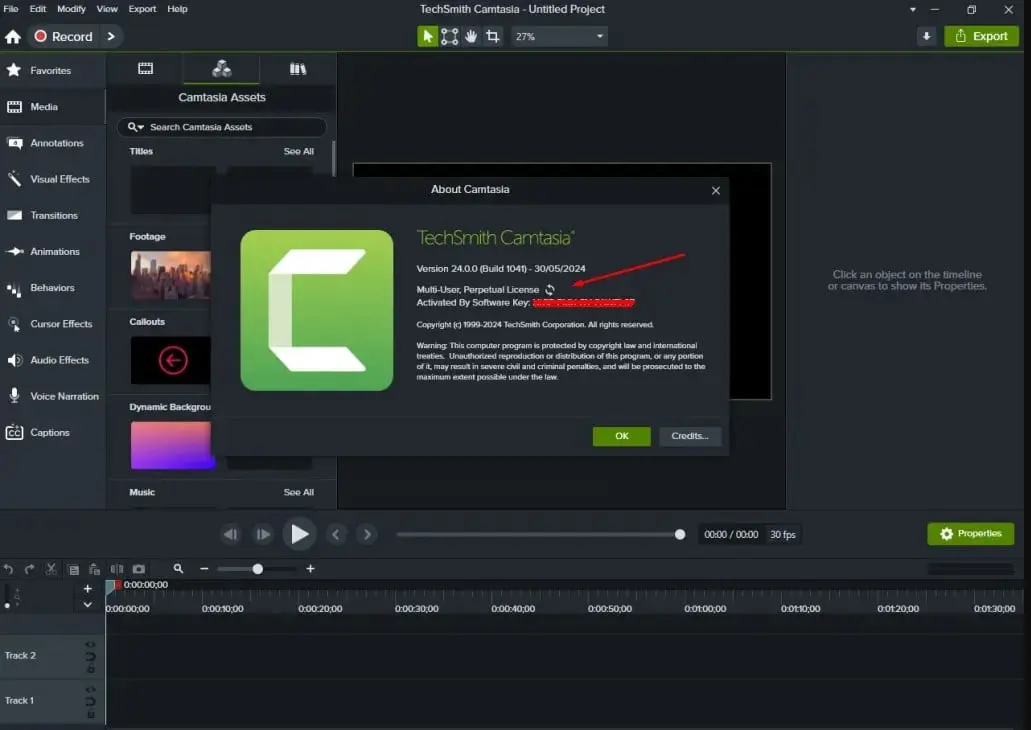Open the title bar dropdown arrow
Image resolution: width=1031 pixels, height=730 pixels.
[x=913, y=9]
